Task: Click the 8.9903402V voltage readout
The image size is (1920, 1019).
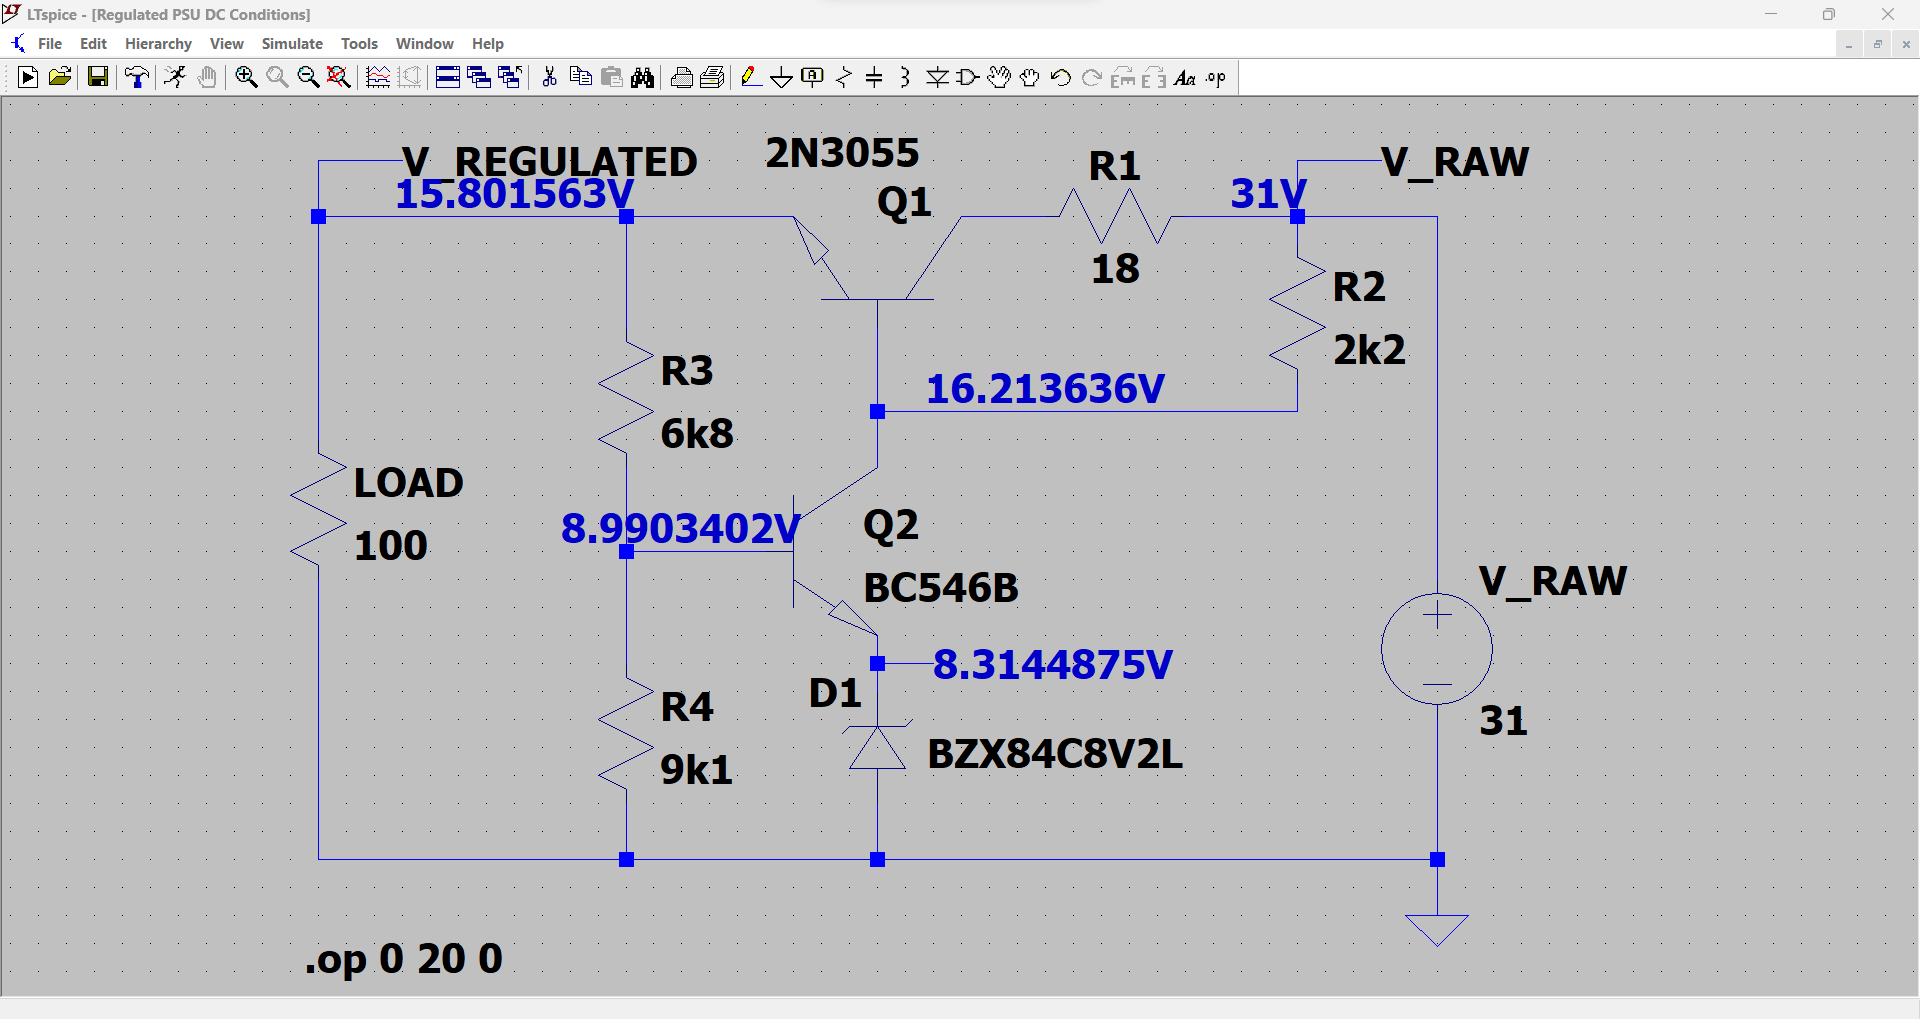Action: [x=681, y=529]
